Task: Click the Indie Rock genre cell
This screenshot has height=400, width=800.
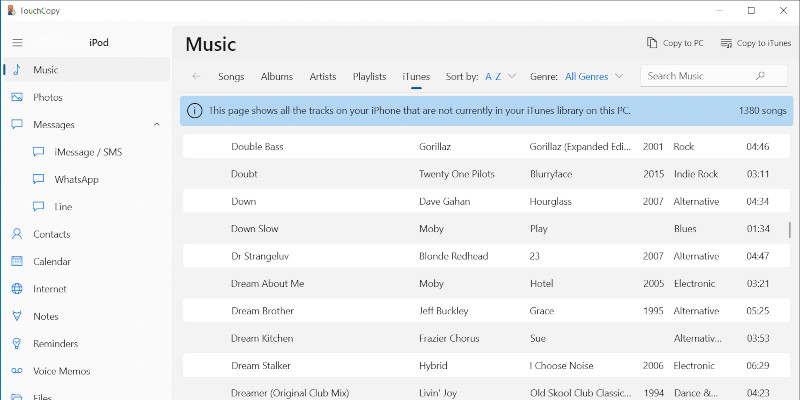Action: pos(696,174)
